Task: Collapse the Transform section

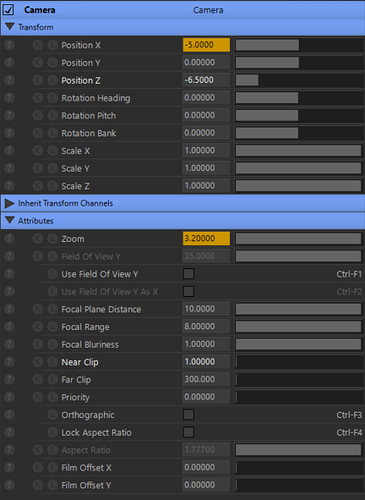Action: point(10,27)
